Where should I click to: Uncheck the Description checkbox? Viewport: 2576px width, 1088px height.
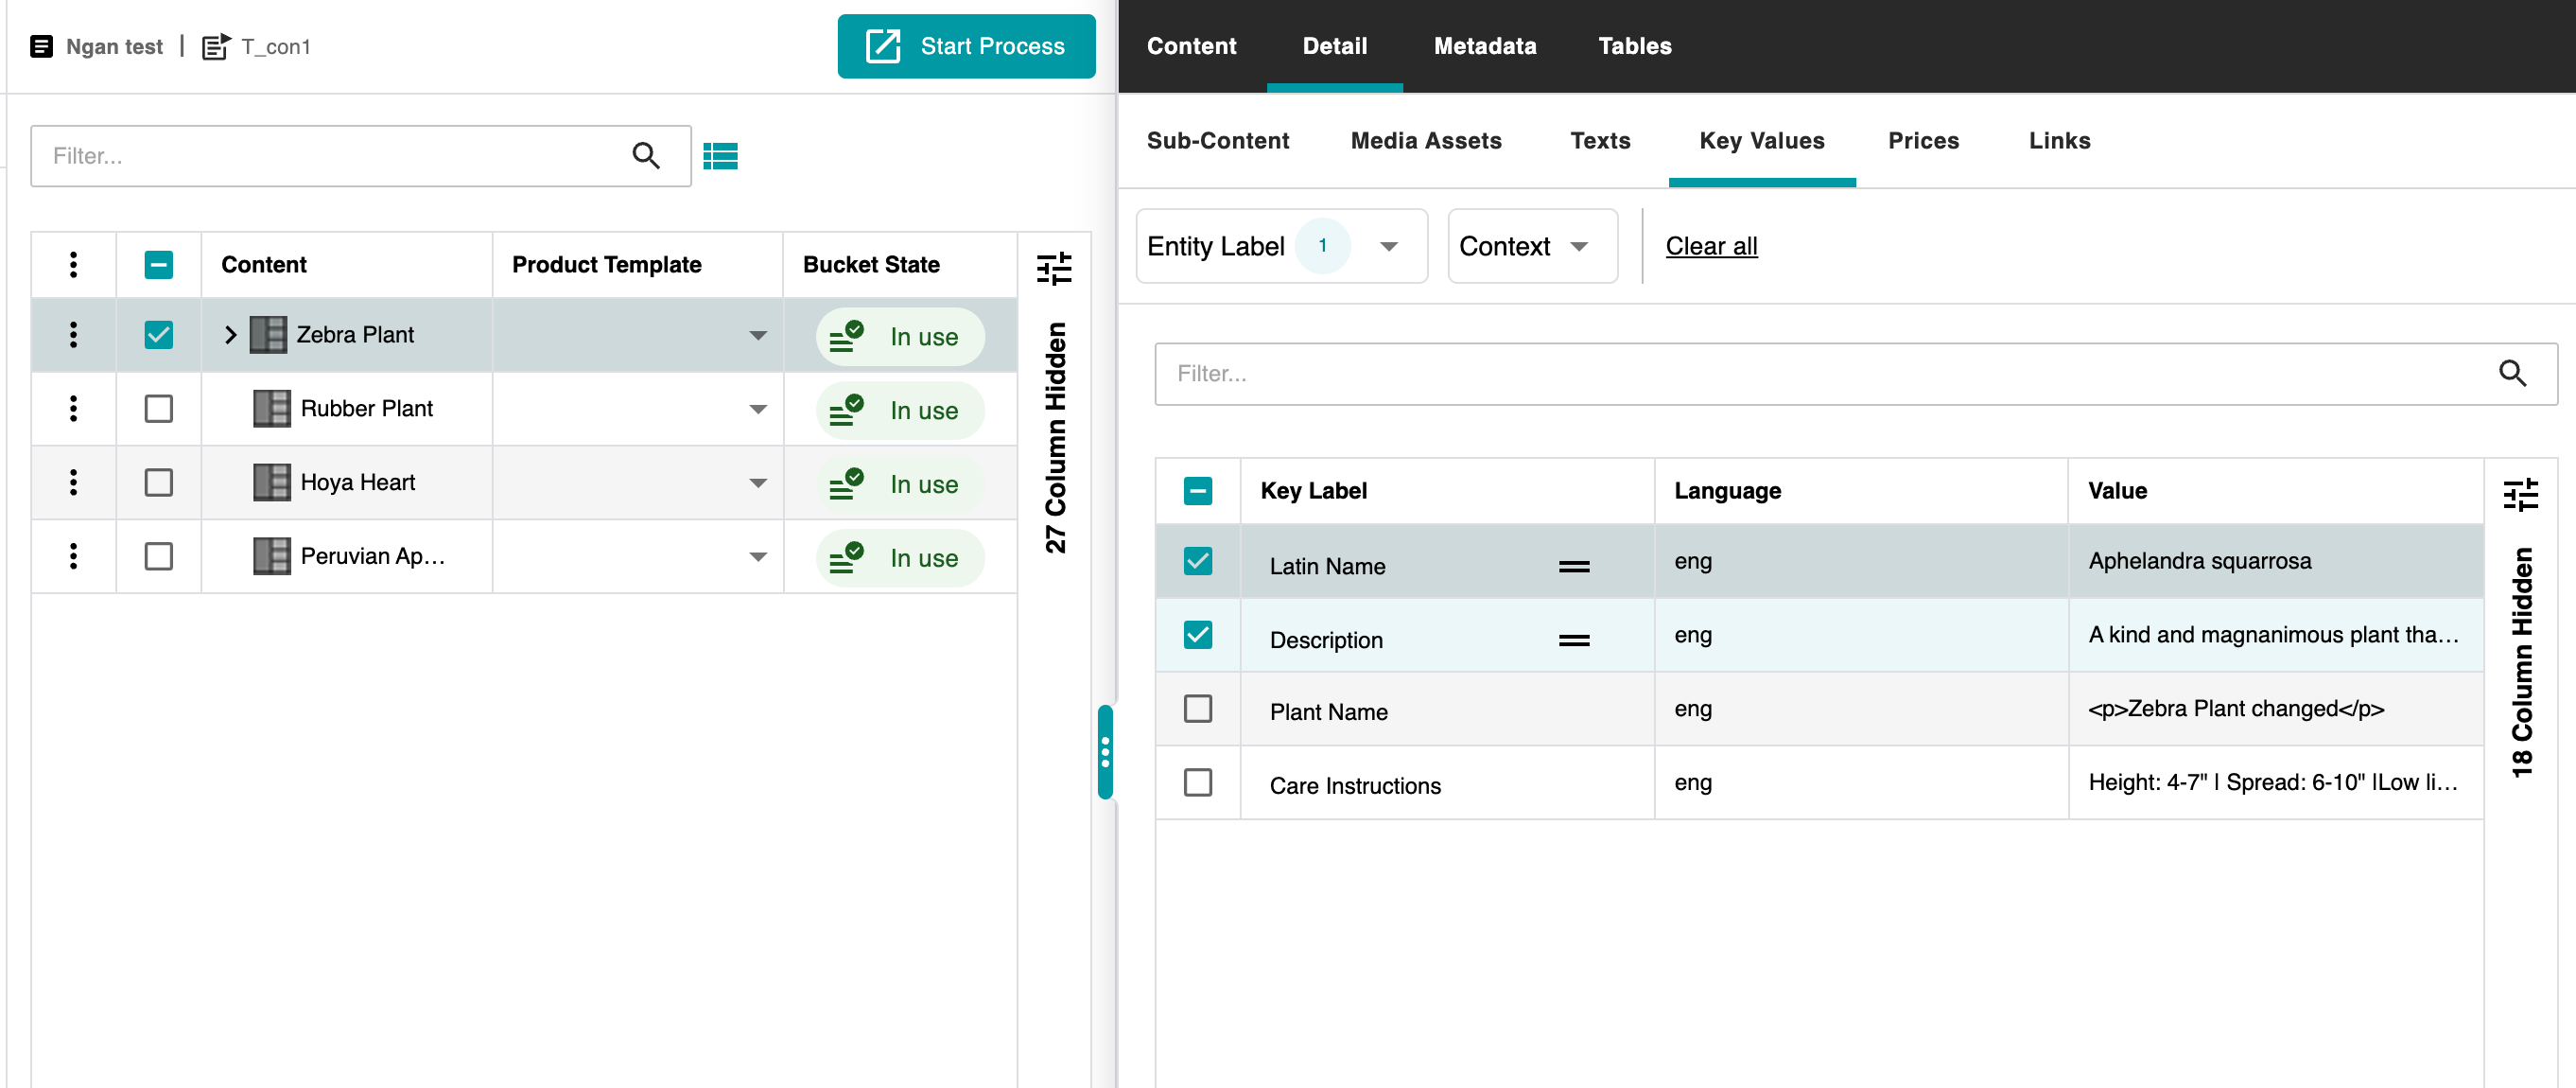click(1198, 635)
